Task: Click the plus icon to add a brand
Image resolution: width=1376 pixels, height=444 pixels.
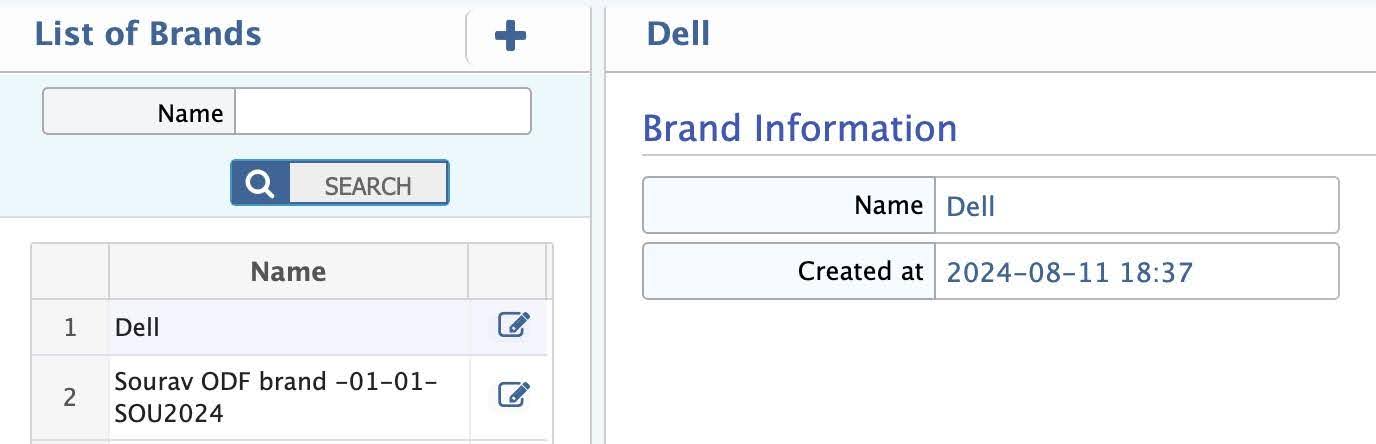Action: [510, 37]
